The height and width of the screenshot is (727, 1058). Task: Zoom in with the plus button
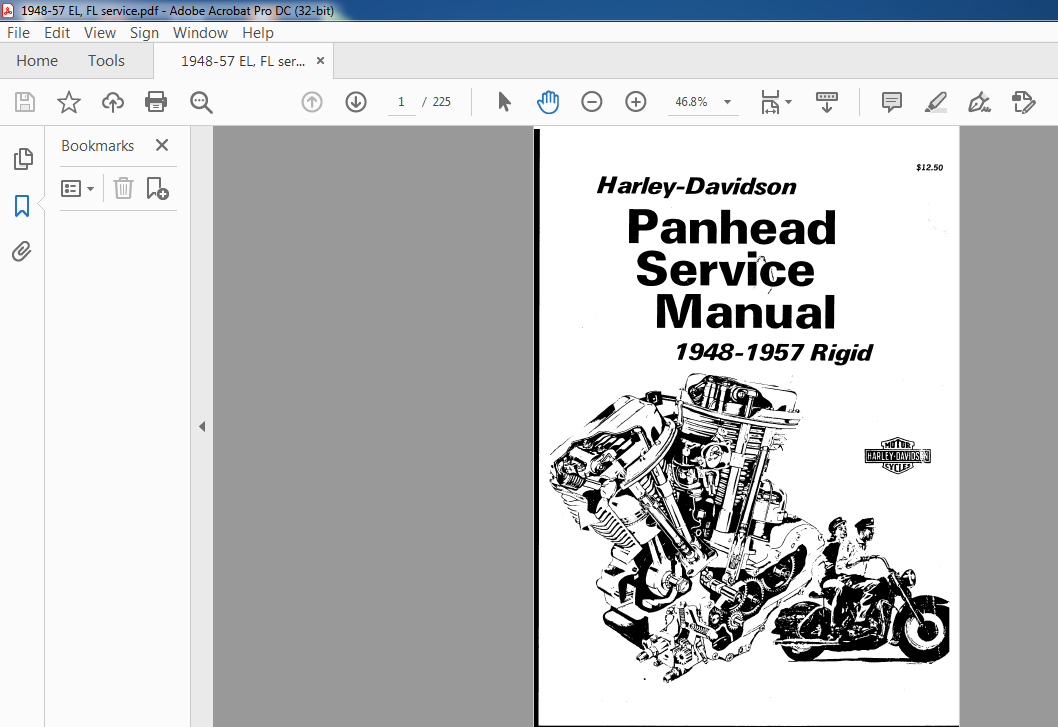[x=636, y=102]
